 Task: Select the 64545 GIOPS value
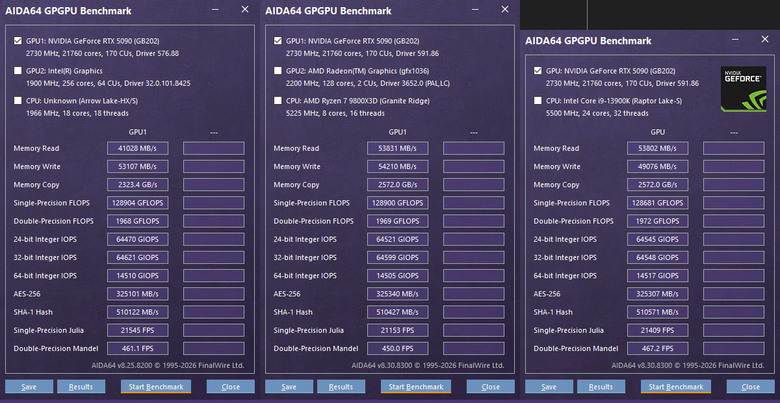click(x=658, y=239)
